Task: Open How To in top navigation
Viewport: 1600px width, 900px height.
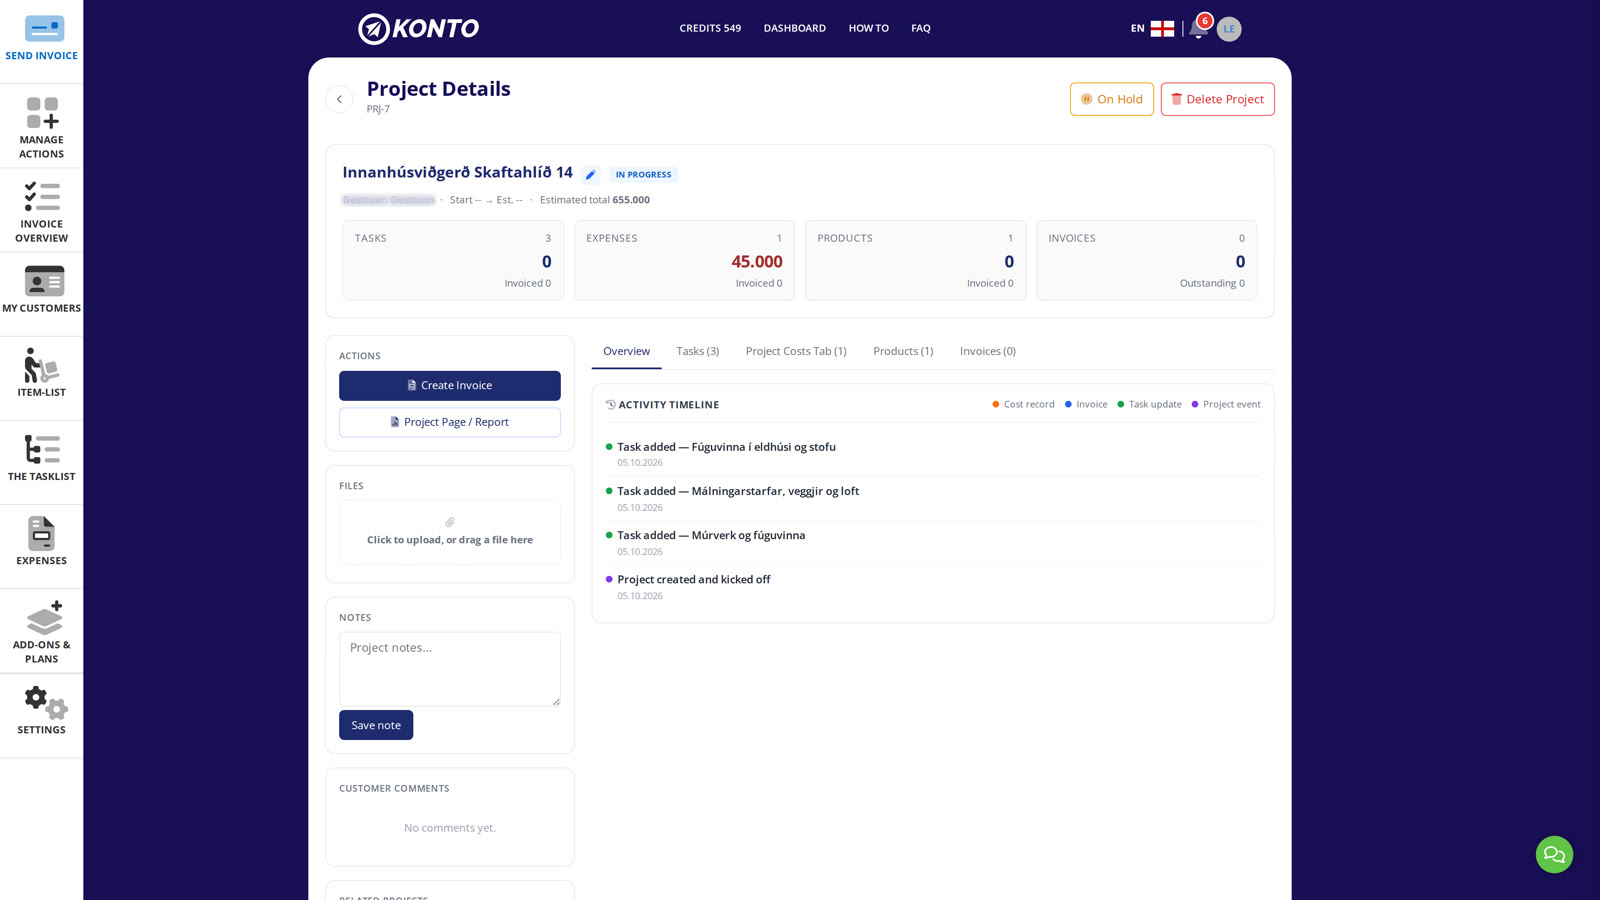Action: tap(869, 29)
